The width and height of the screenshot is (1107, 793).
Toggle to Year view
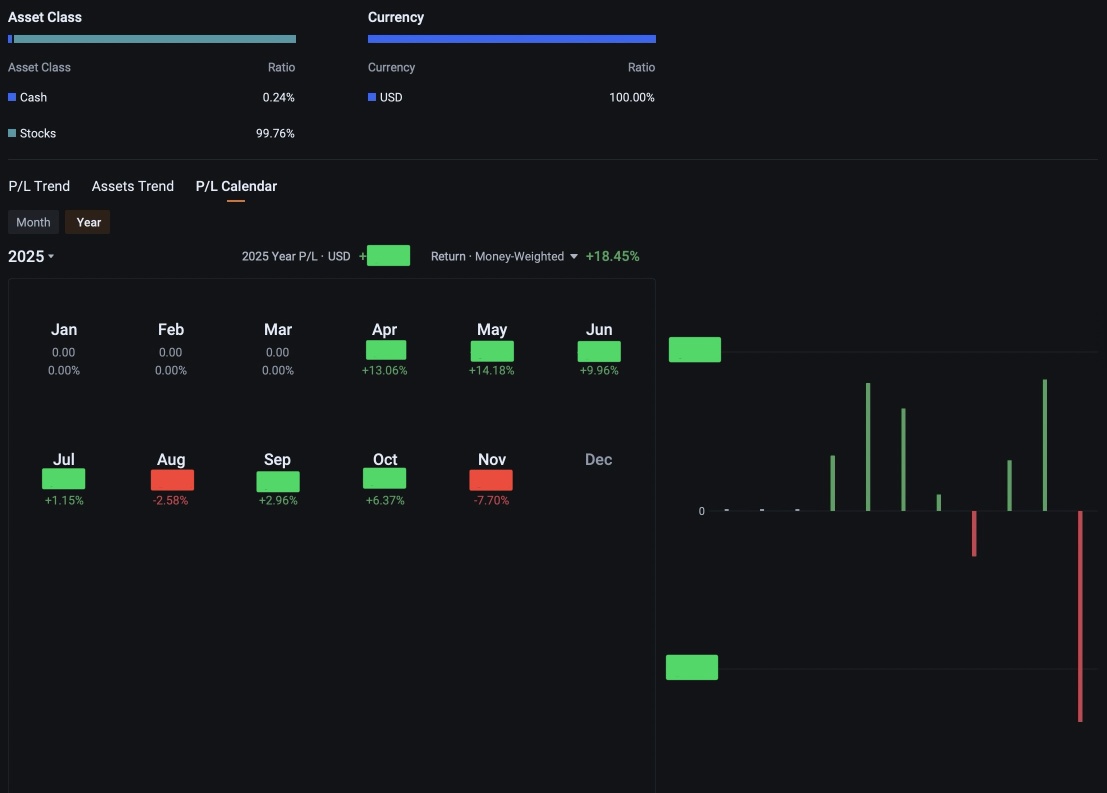pos(88,222)
